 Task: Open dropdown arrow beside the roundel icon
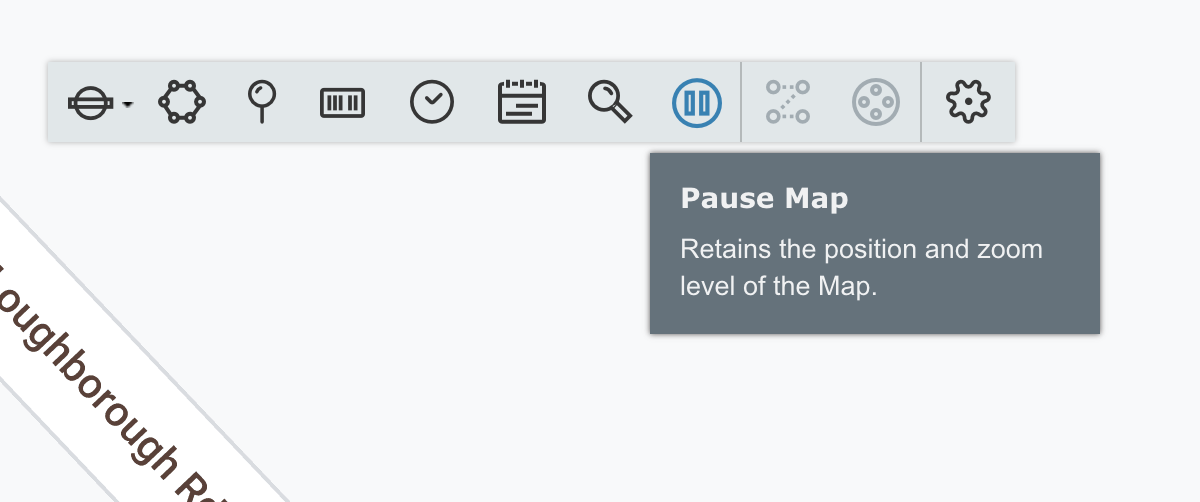click(128, 104)
